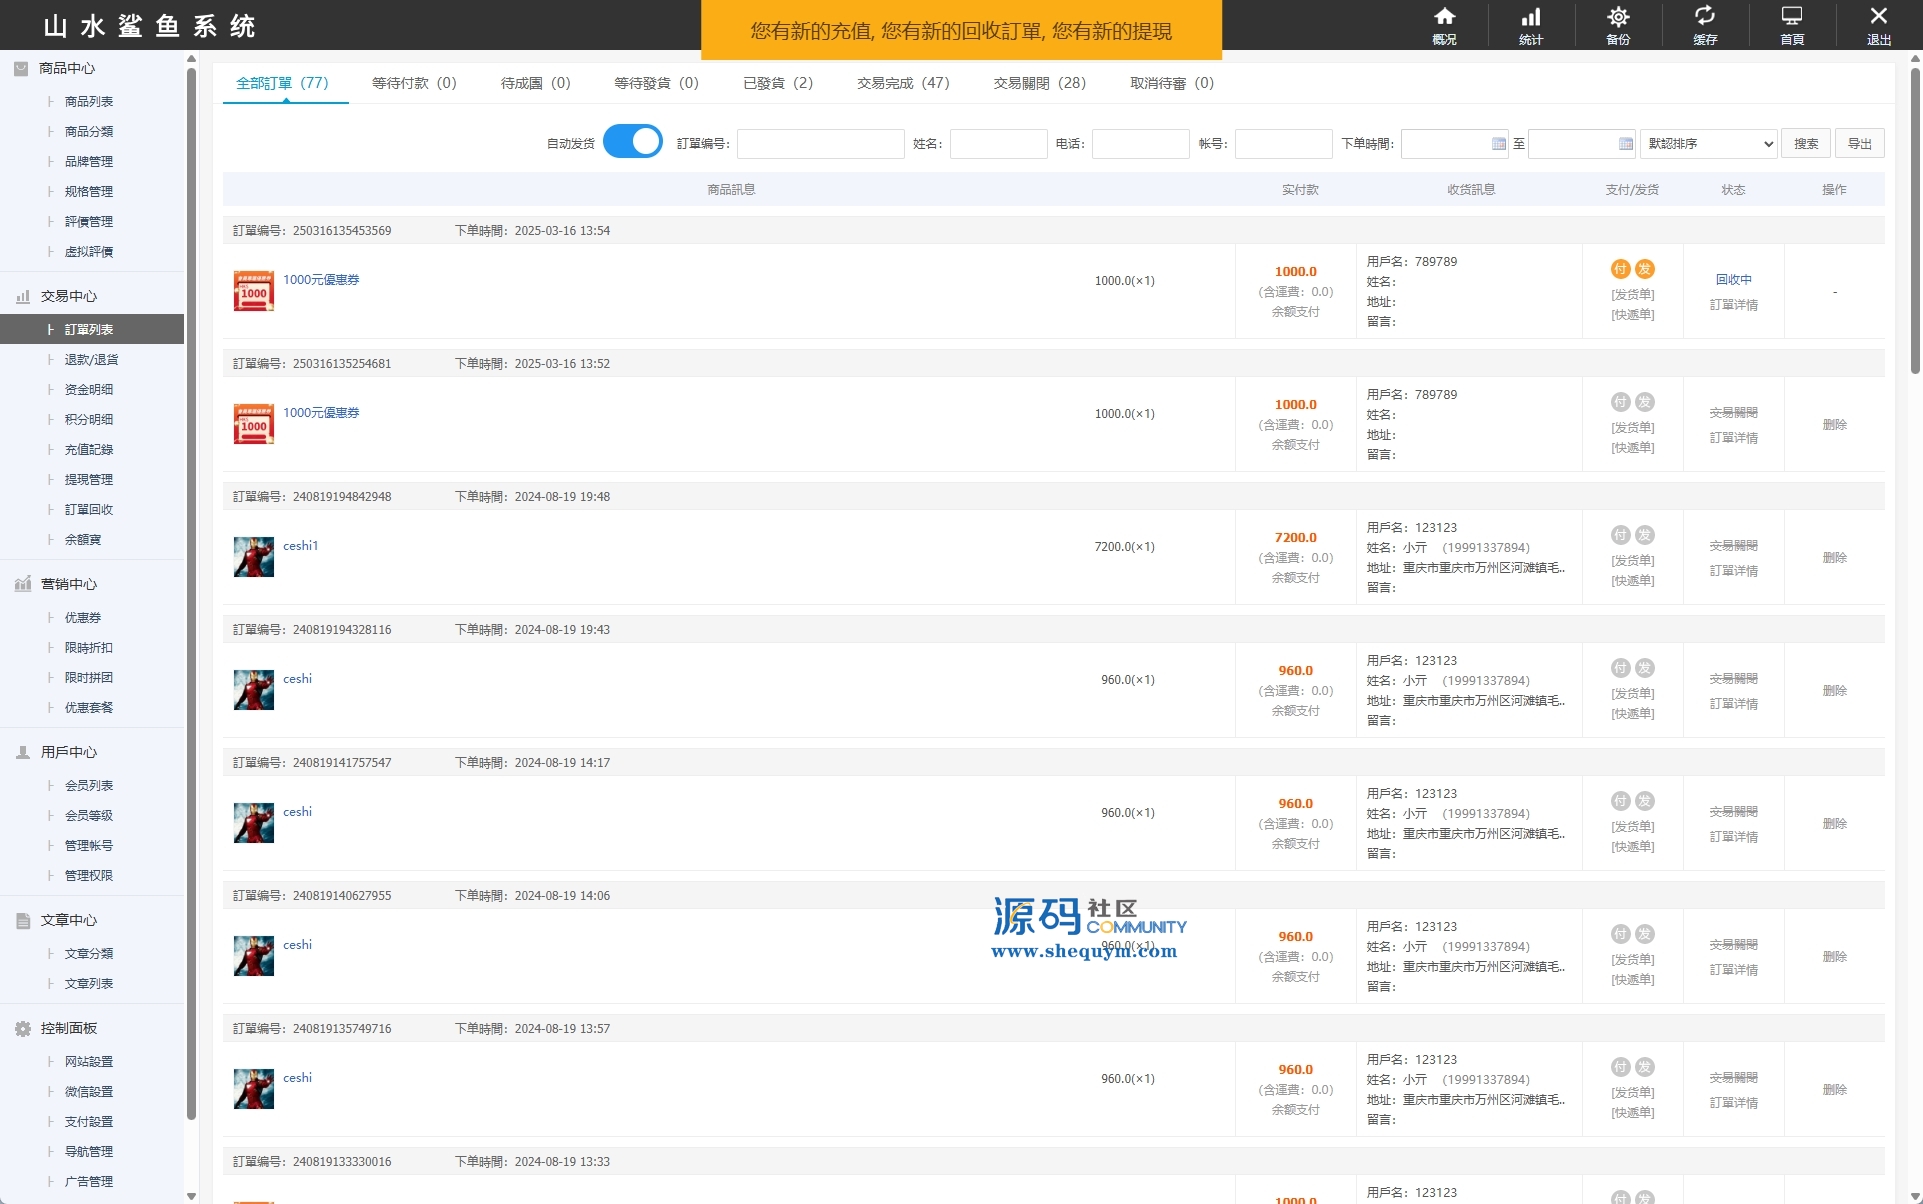Click the orange 发 icon on first order
This screenshot has width=1923, height=1204.
[1645, 269]
